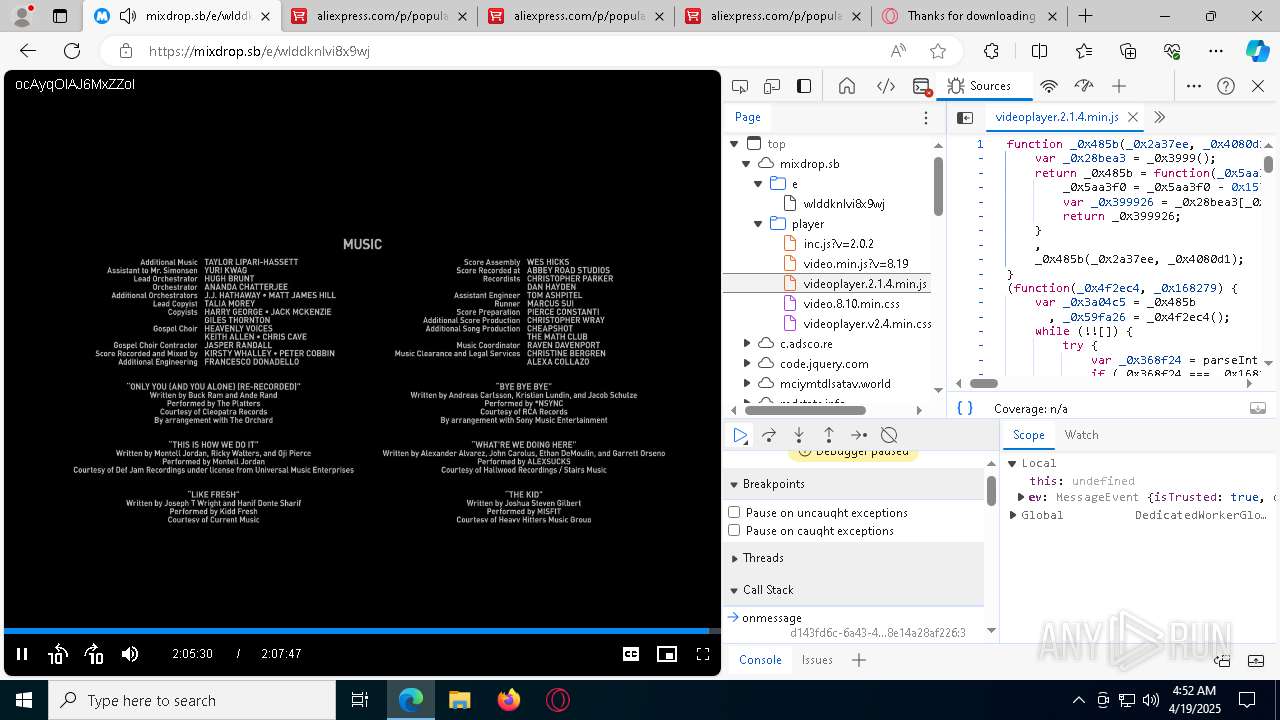Toggle closed captions in video player
The image size is (1280, 720).
coord(631,654)
